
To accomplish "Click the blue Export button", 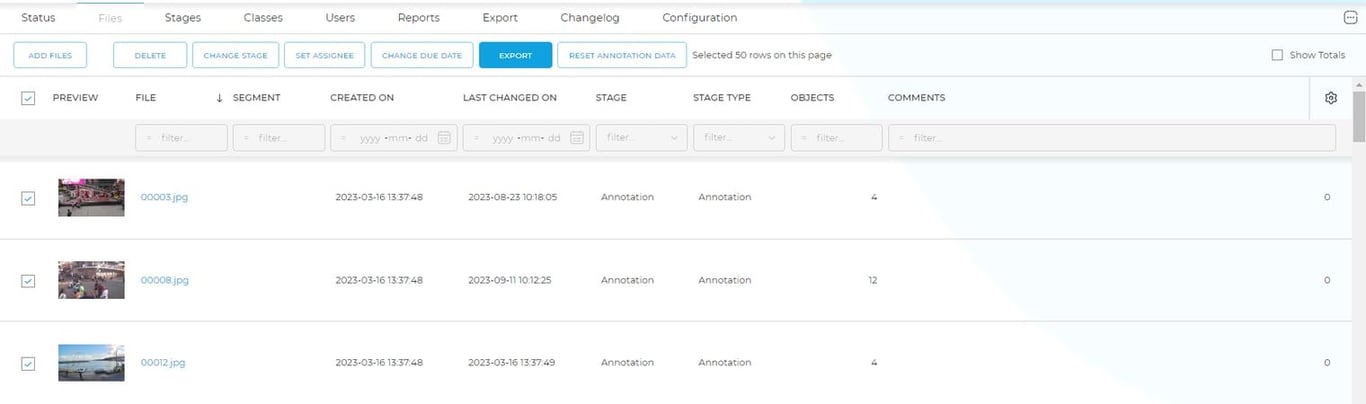I will click(x=515, y=55).
